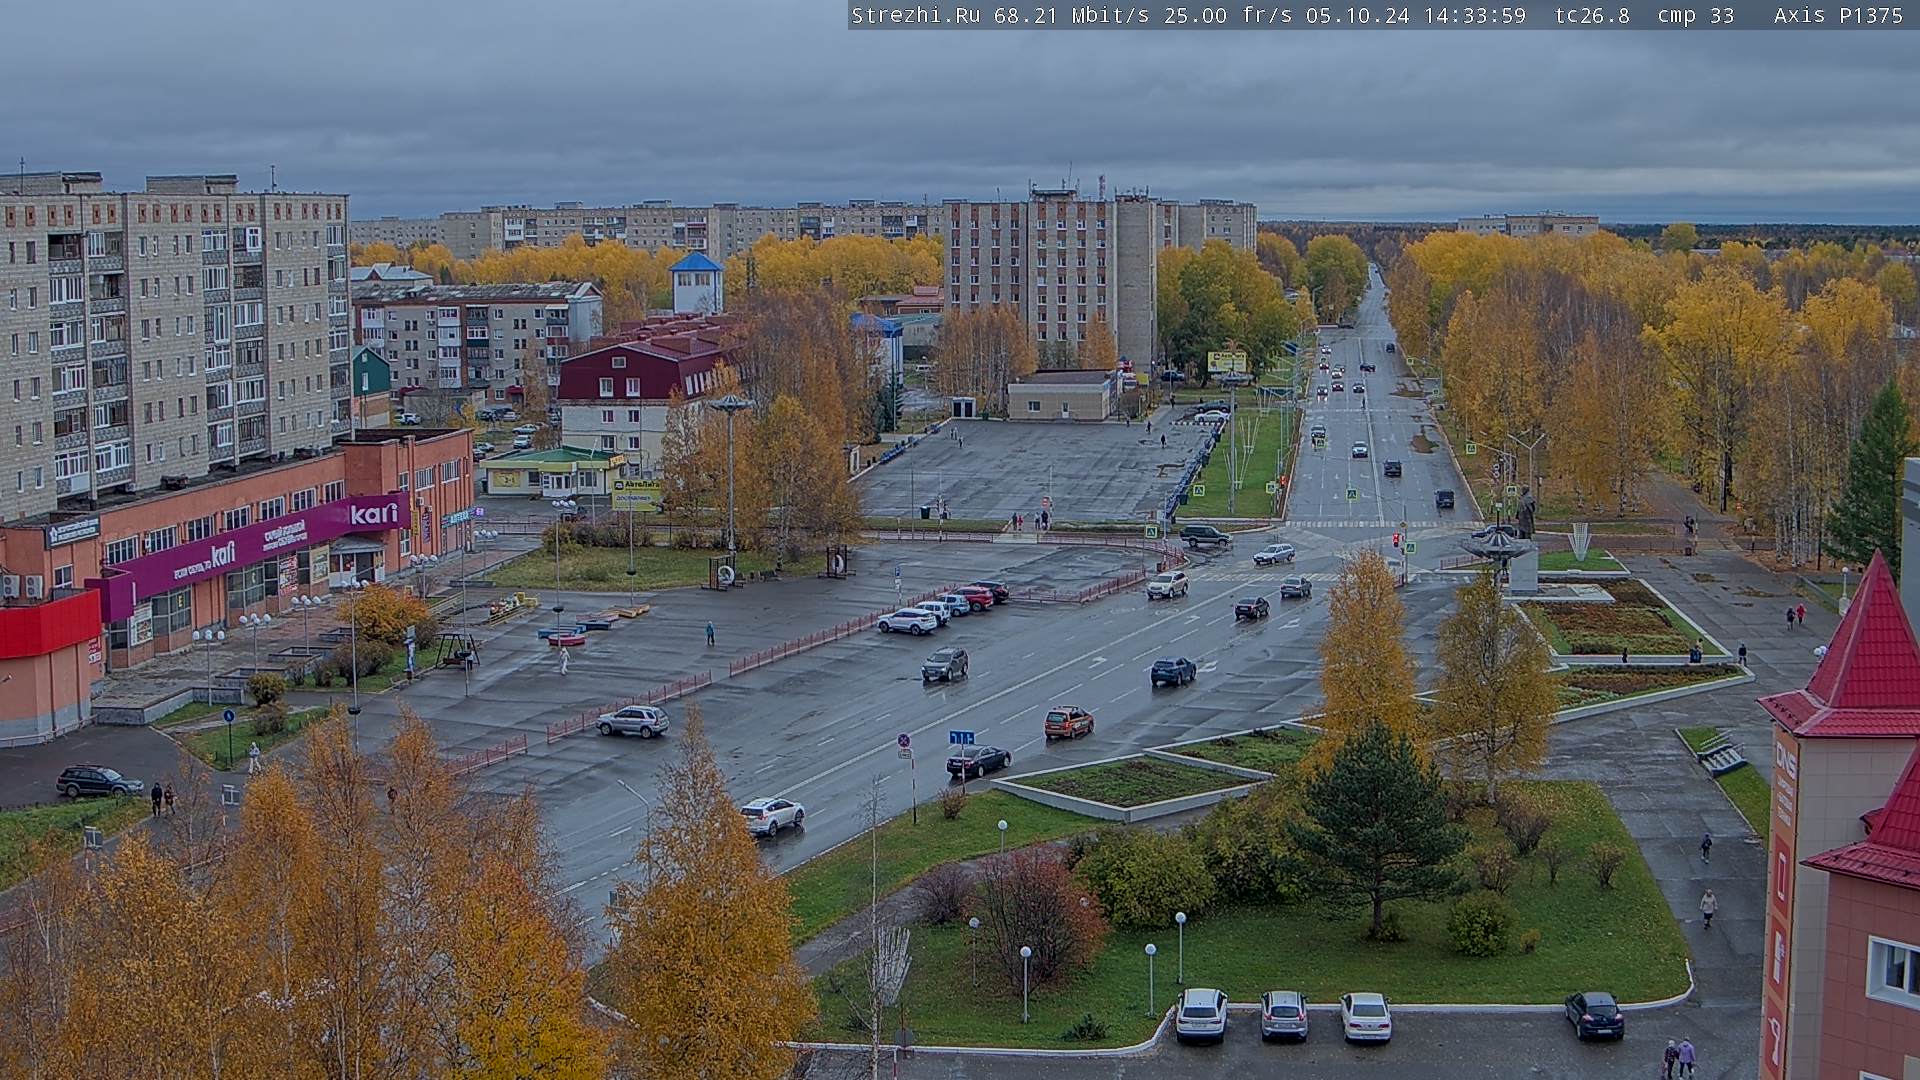The image size is (1920, 1080).
Task: Click the "cmp 33" overlay value
Action: [x=1696, y=15]
